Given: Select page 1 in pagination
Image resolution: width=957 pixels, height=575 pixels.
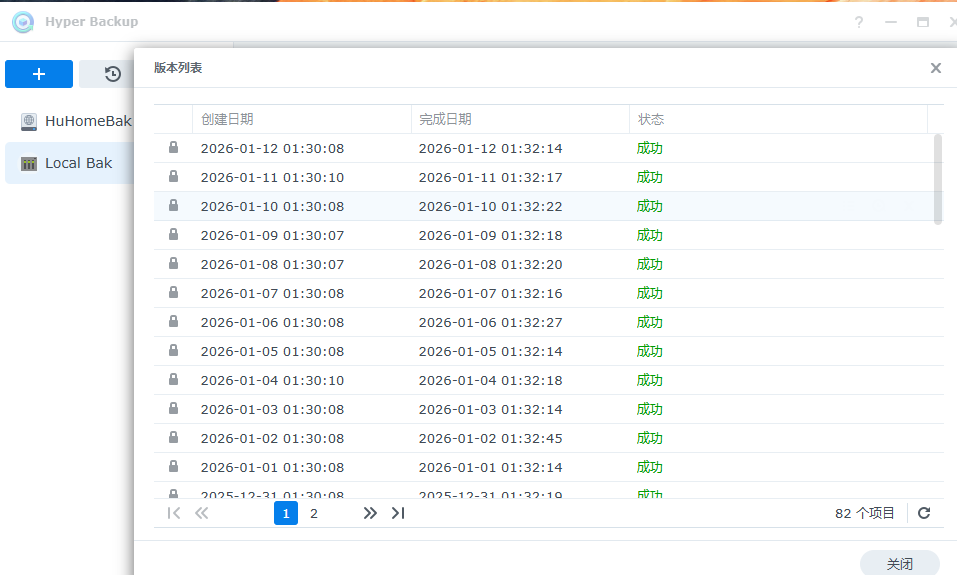Looking at the screenshot, I should (286, 513).
